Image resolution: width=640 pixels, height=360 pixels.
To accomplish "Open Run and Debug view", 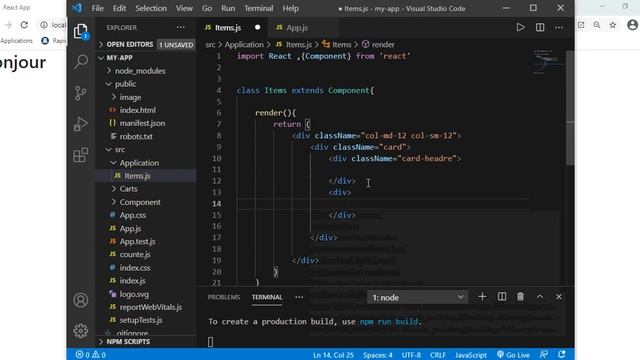I will pos(81,124).
